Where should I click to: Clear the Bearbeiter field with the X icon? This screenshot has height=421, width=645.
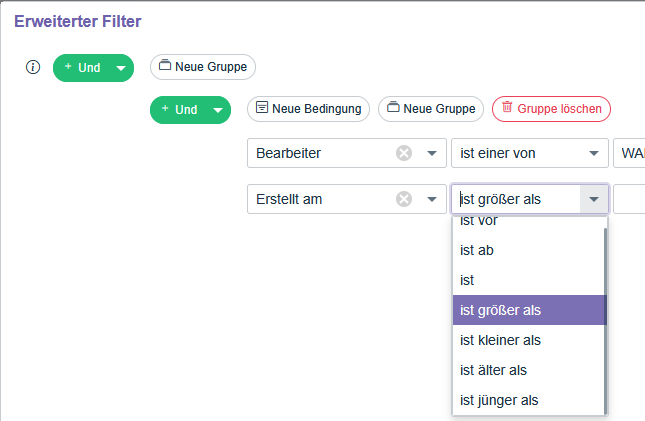[404, 153]
